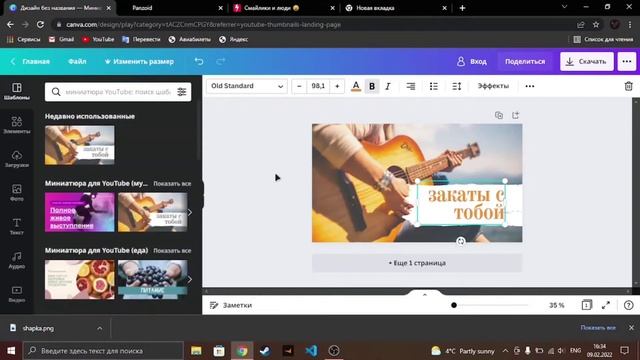Open the File (Файл) menu
640x360 pixels.
[x=77, y=61]
